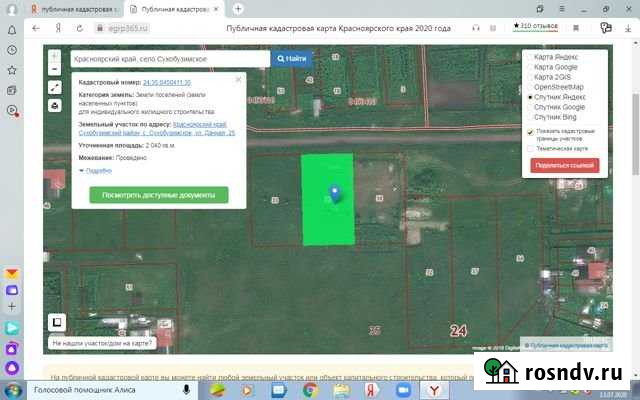Click the layer square icon above the 'Не нашли участок' button
The width and height of the screenshot is (640, 400).
point(57,322)
